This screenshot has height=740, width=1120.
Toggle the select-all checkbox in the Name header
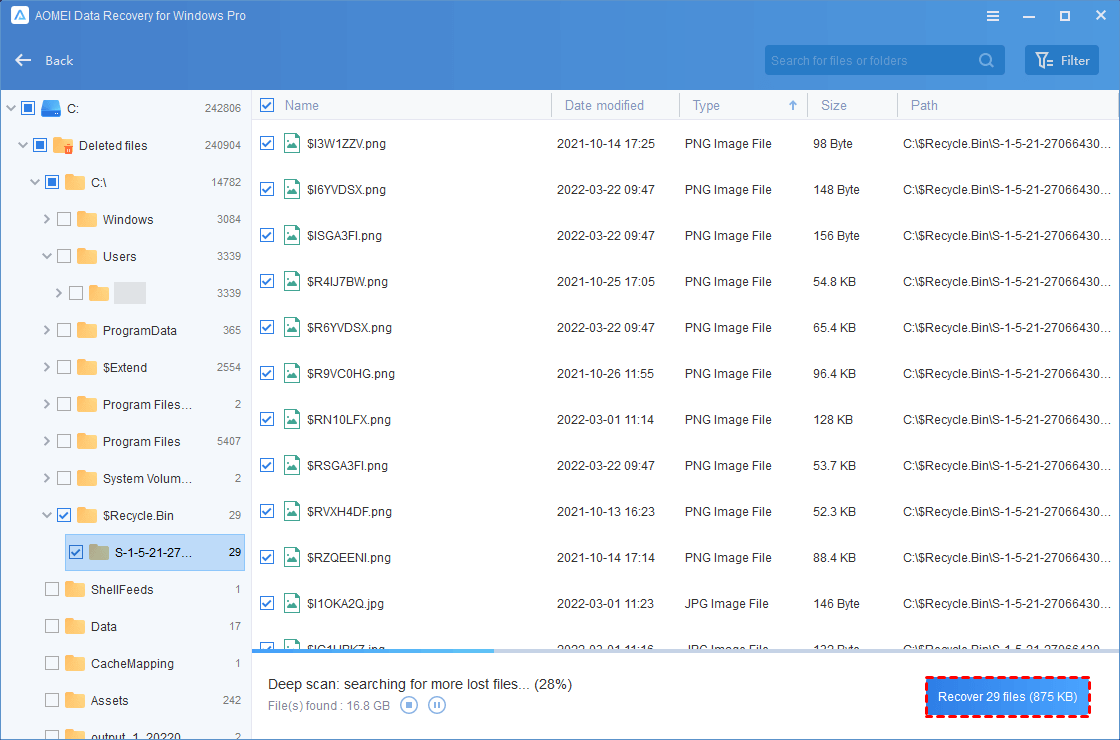(266, 105)
